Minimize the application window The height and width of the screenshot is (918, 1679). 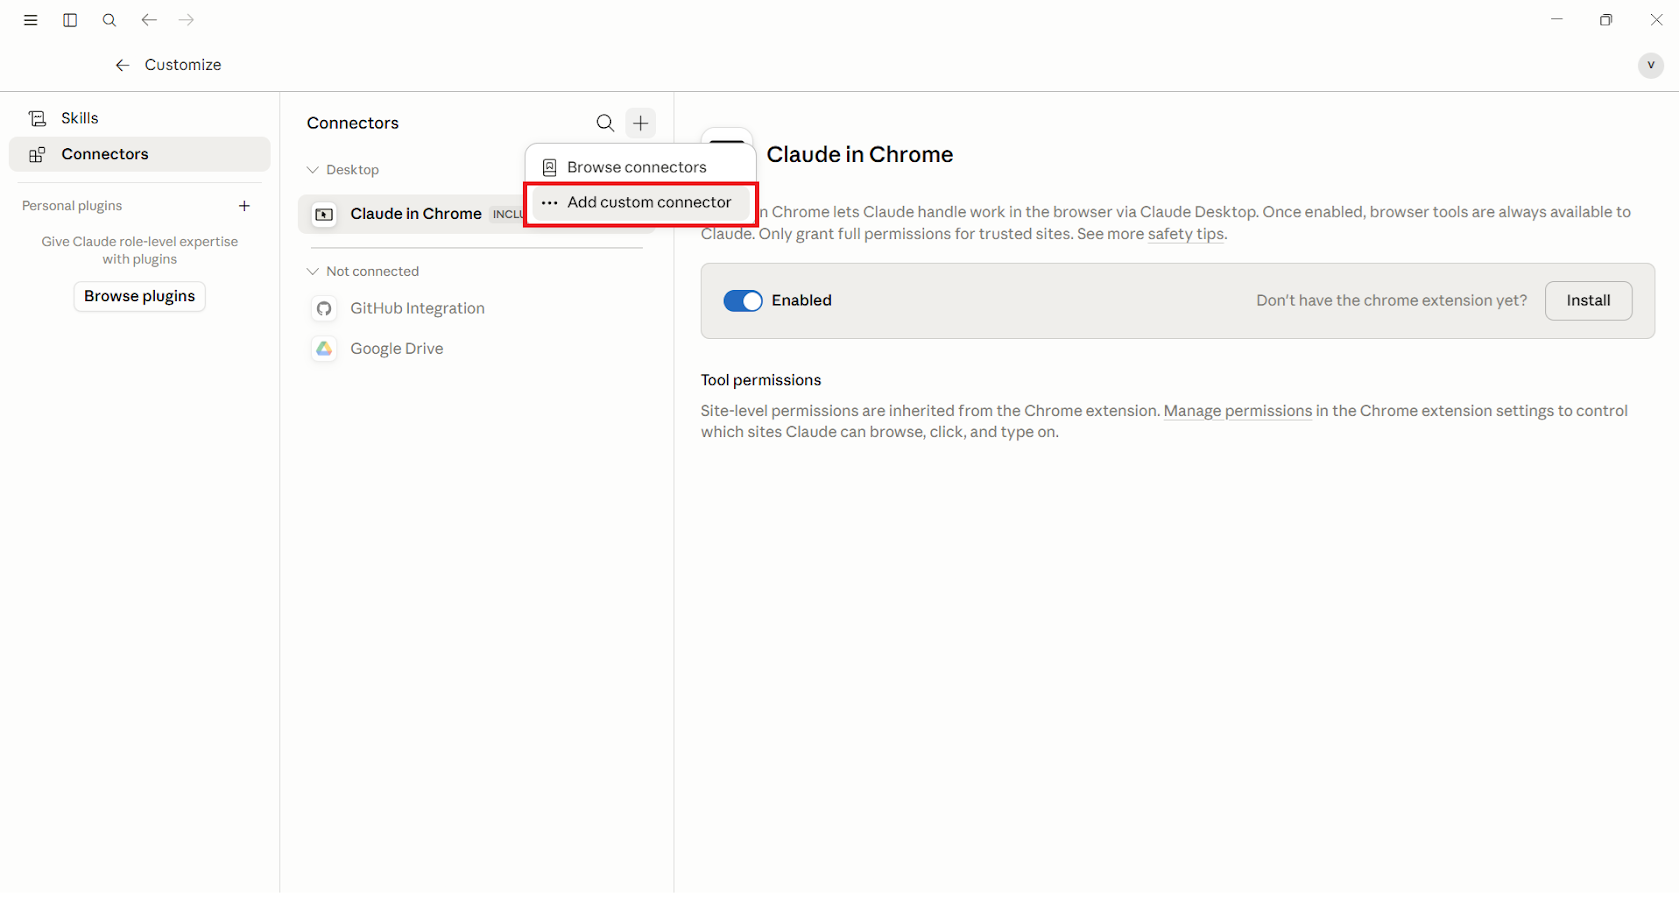click(1557, 20)
